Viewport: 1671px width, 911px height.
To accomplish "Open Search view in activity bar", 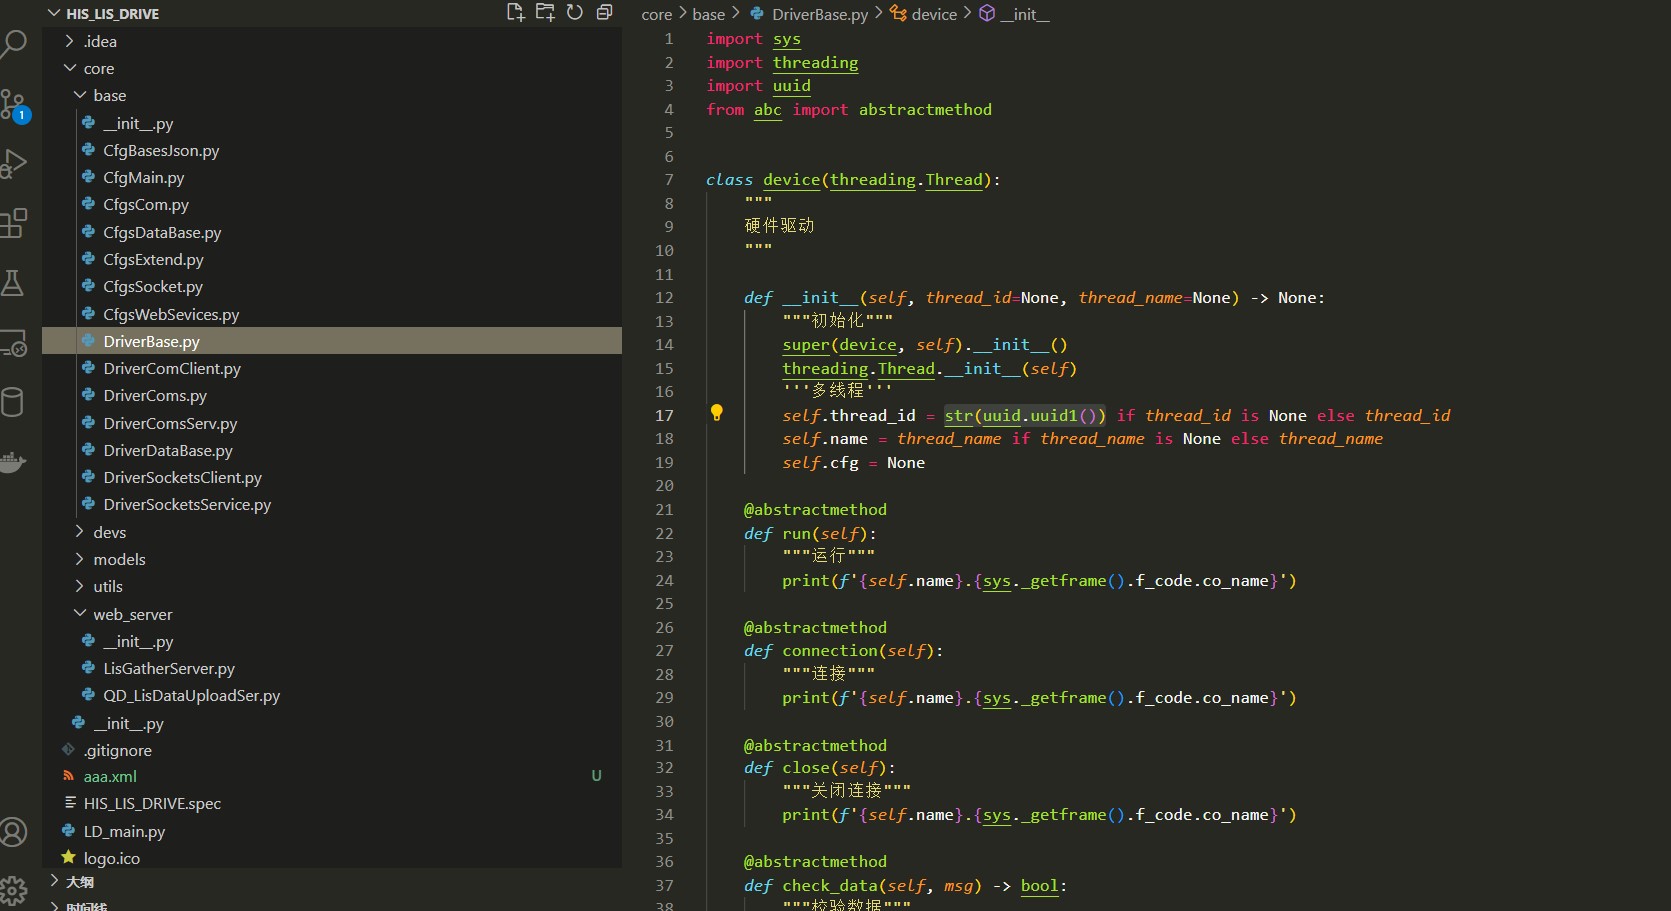I will pyautogui.click(x=12, y=45).
